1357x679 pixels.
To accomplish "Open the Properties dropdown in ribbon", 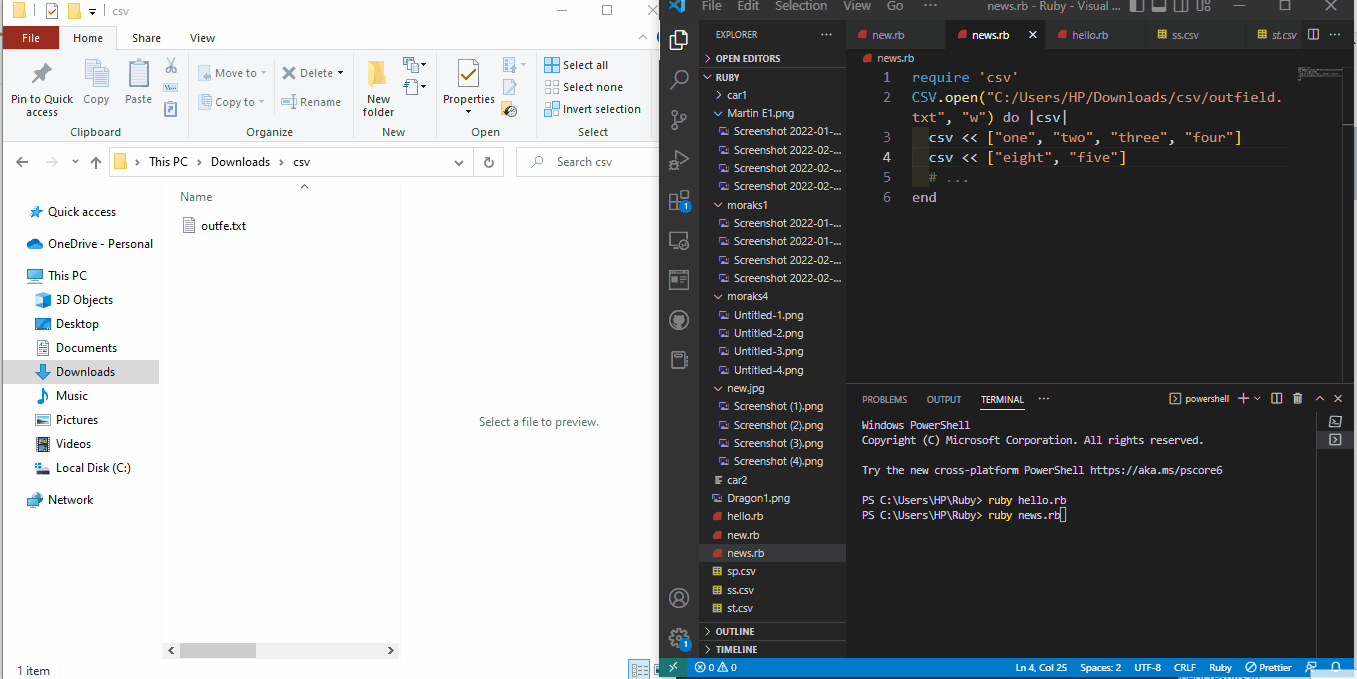I will pos(468,111).
